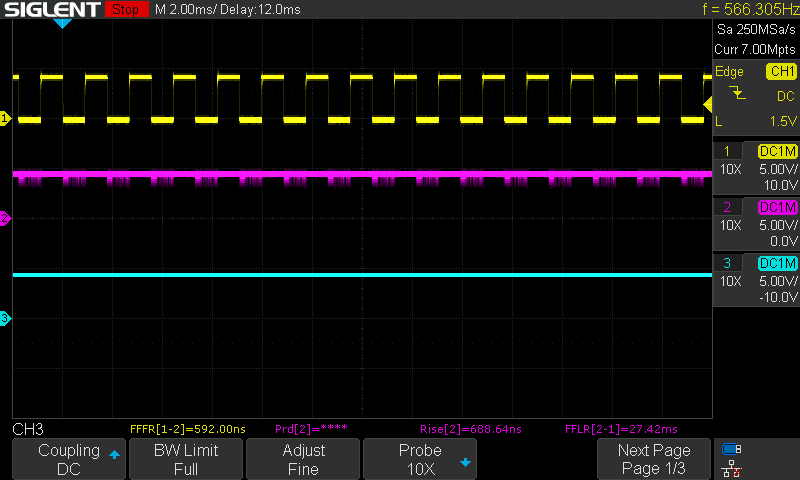Viewport: 800px width, 480px height.
Task: Click the Prd[2]=**** measurement
Action: tap(311, 429)
